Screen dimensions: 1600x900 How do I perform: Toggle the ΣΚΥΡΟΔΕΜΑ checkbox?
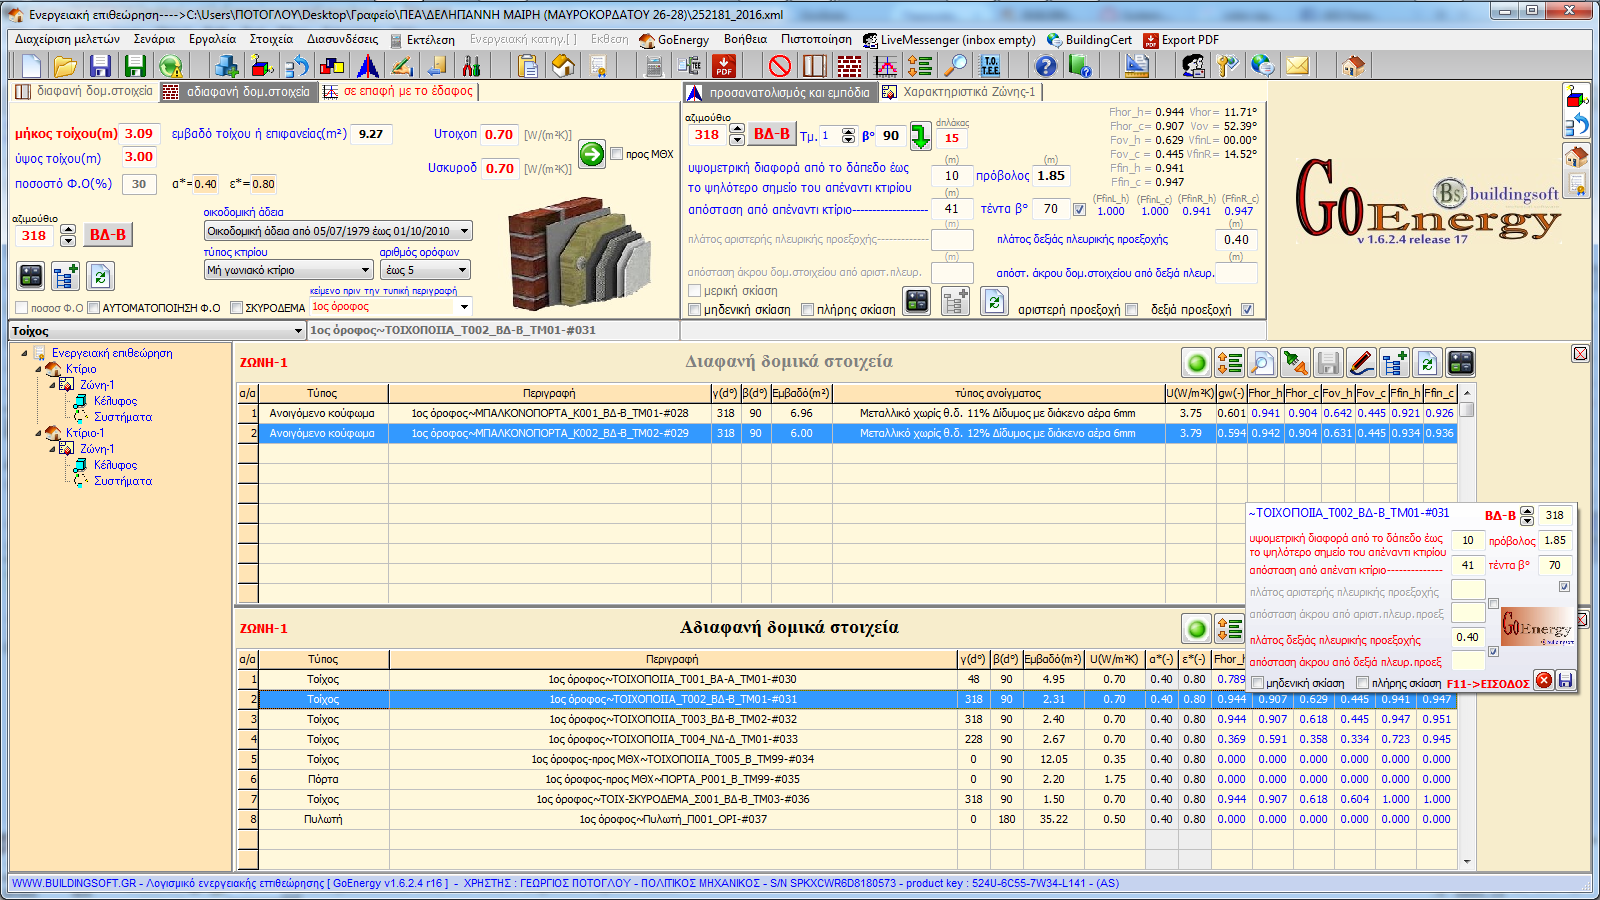pos(237,308)
